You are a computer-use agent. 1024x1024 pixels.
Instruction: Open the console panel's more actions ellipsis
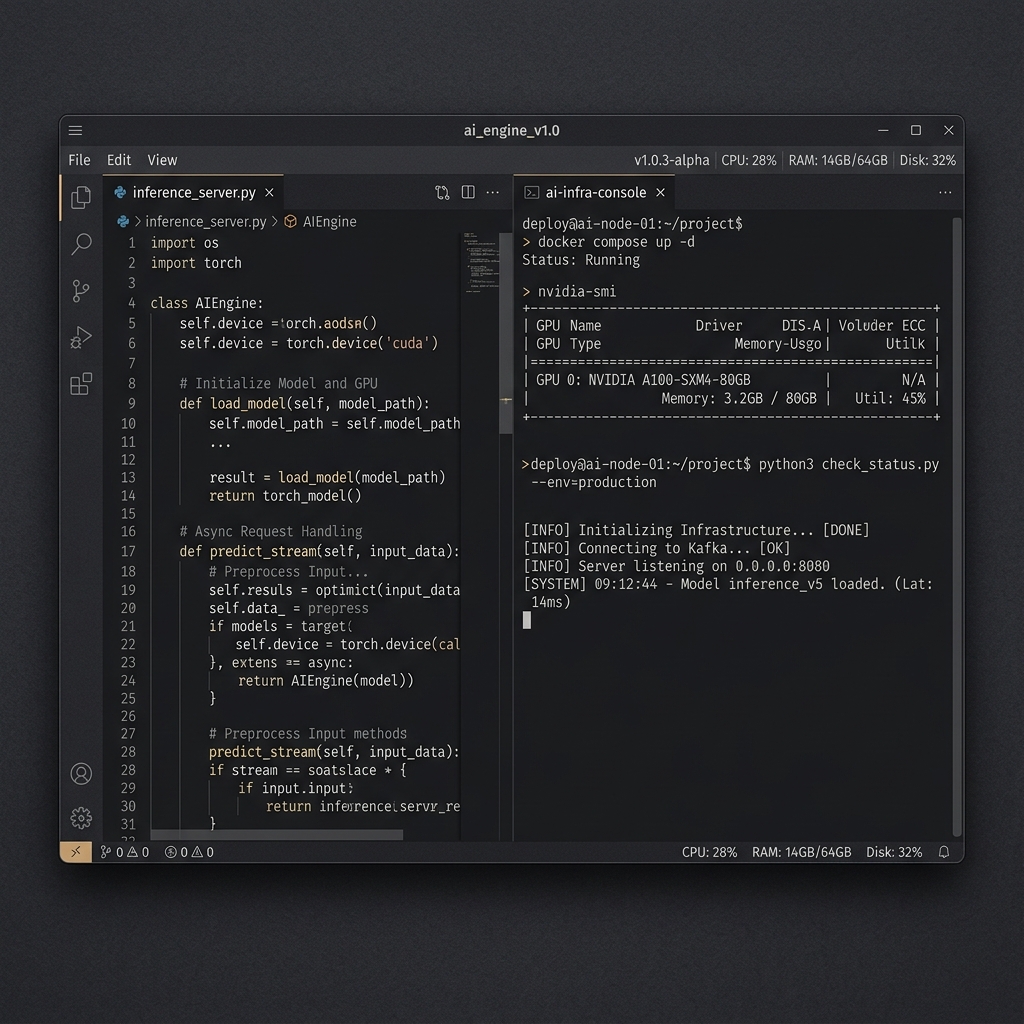944,193
